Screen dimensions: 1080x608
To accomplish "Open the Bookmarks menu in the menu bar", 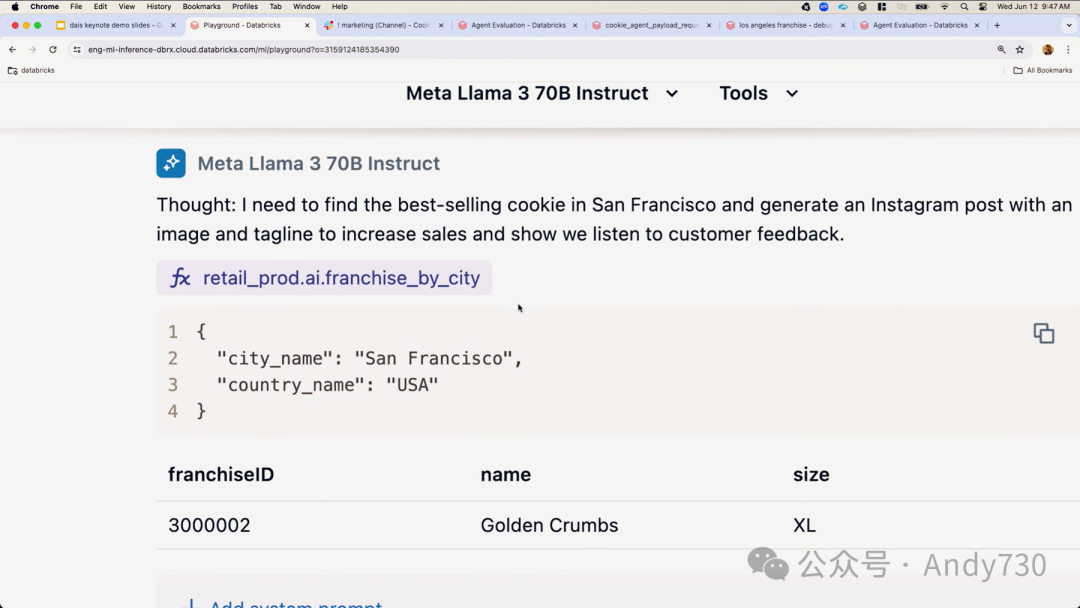I will coord(201,7).
